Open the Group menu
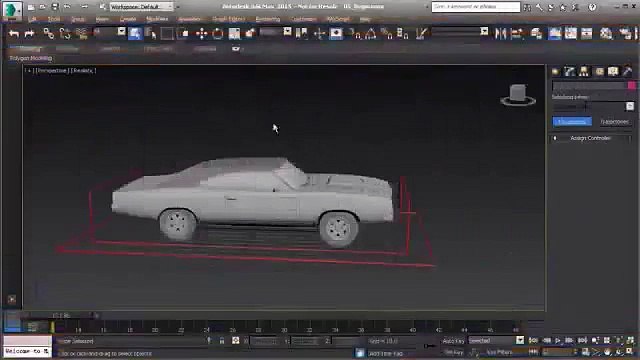The width and height of the screenshot is (640, 360). coord(78,19)
